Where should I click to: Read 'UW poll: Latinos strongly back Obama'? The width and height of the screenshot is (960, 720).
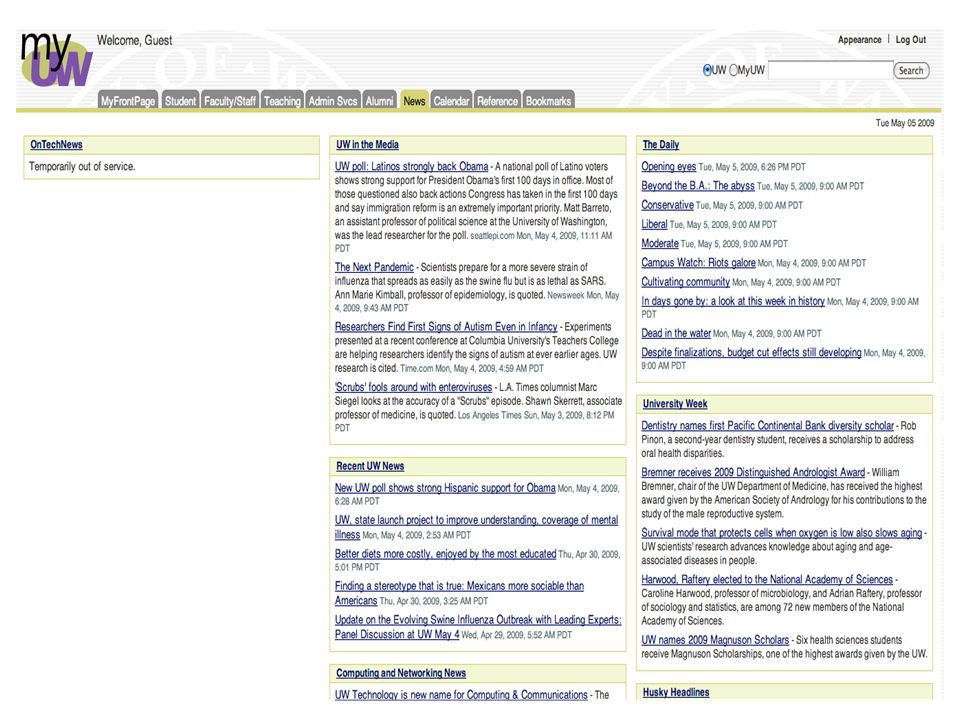click(411, 166)
